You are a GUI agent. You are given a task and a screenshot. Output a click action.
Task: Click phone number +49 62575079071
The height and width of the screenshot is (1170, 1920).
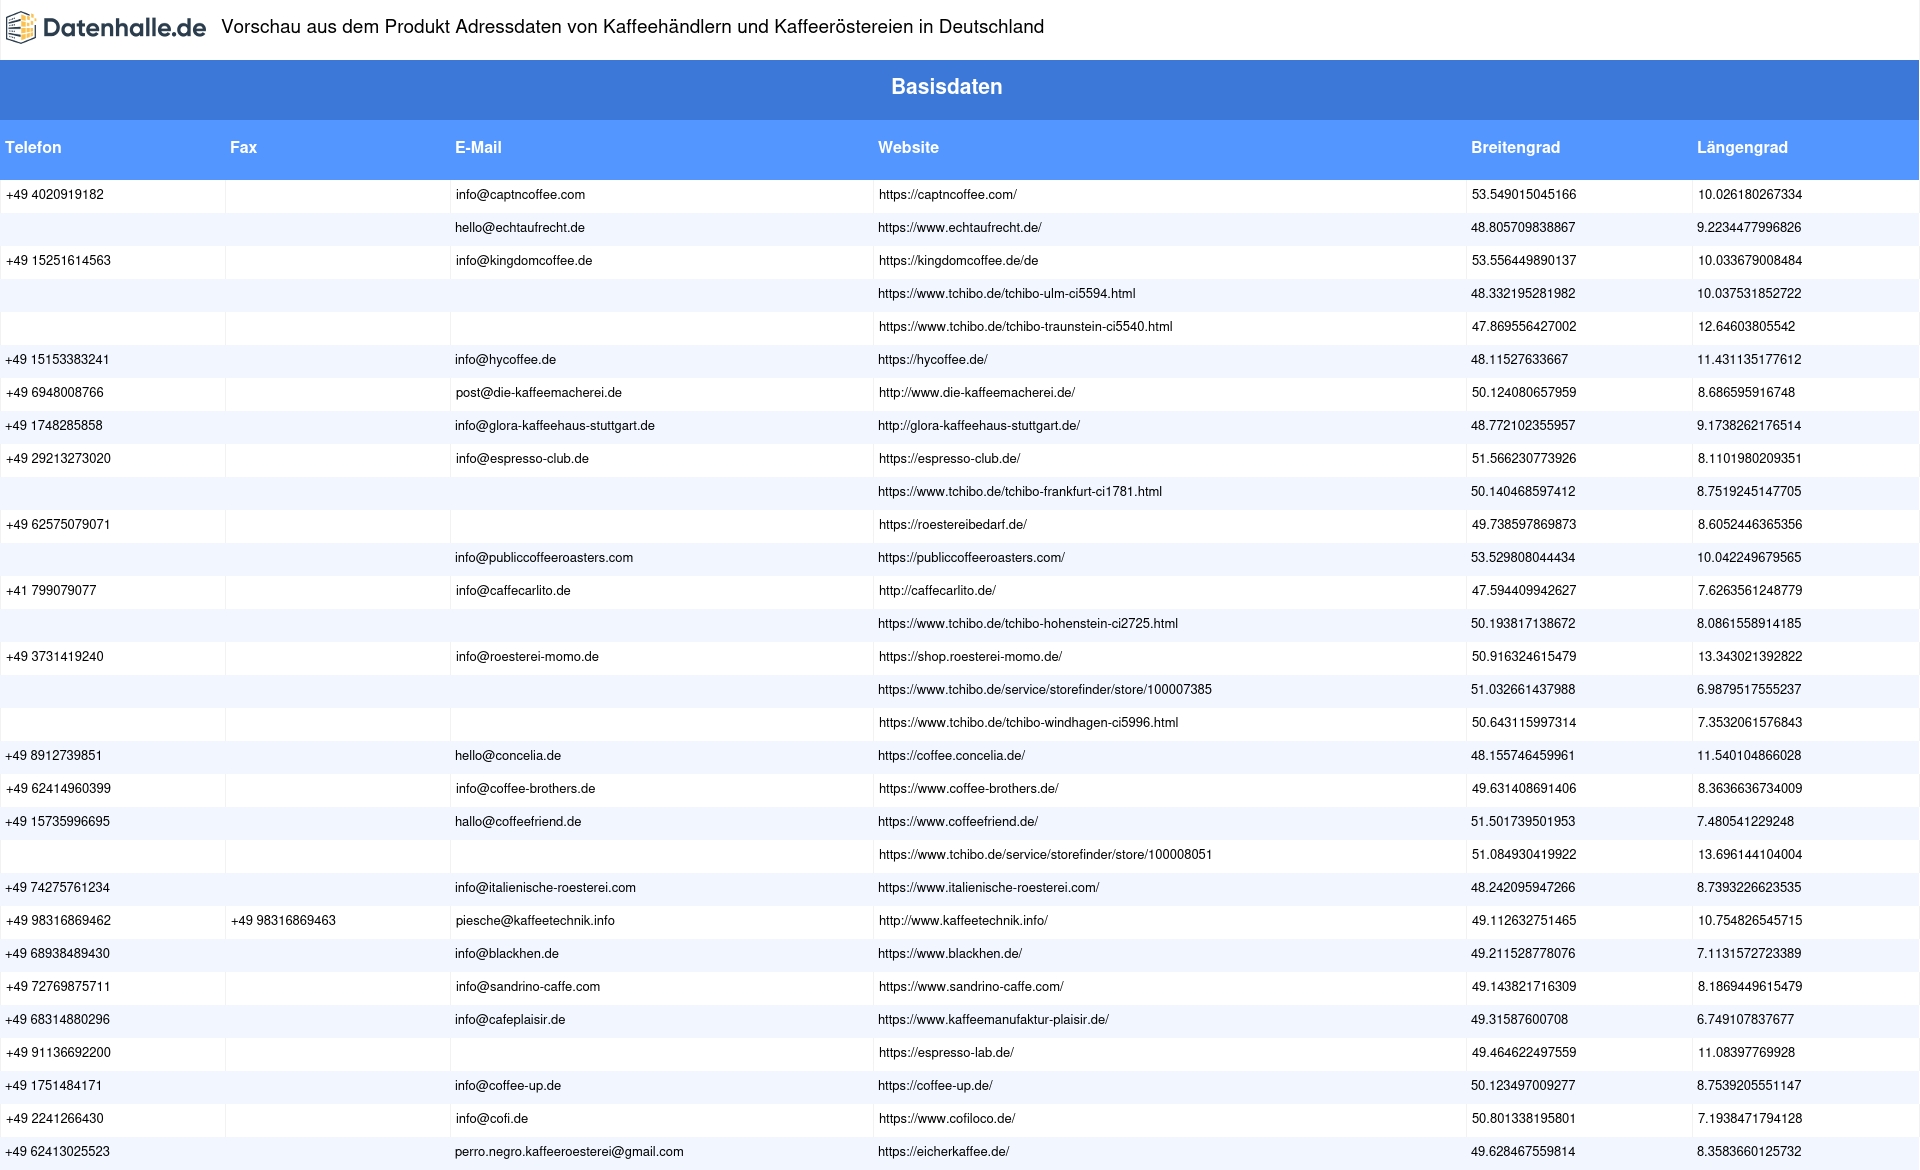click(x=58, y=525)
